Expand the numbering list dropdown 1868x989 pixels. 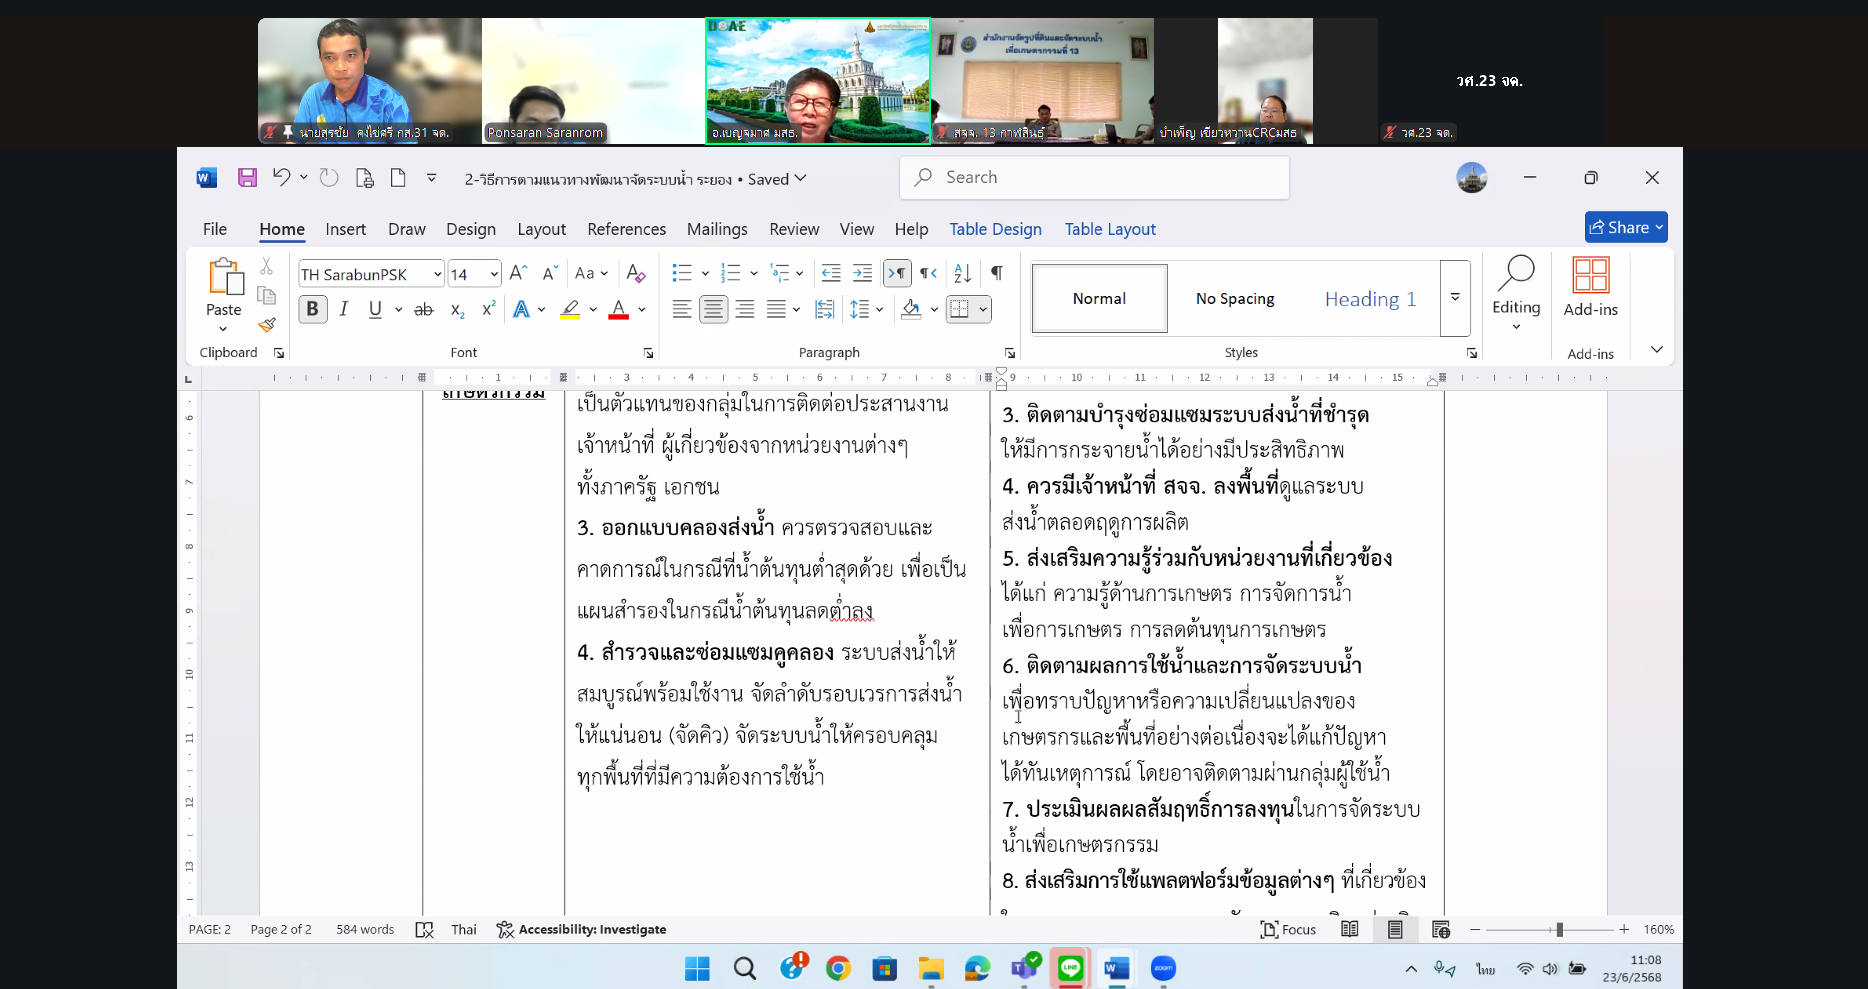click(x=754, y=273)
